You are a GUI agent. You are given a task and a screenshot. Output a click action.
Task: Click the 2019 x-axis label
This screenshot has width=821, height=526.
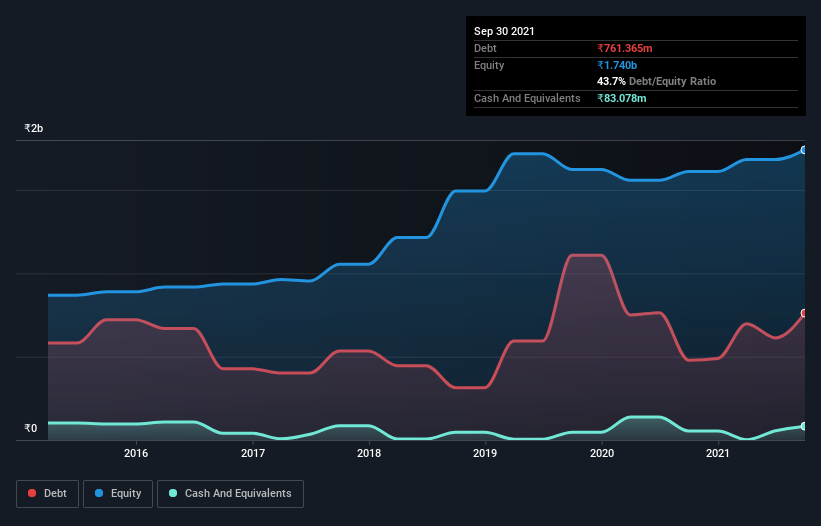[485, 453]
